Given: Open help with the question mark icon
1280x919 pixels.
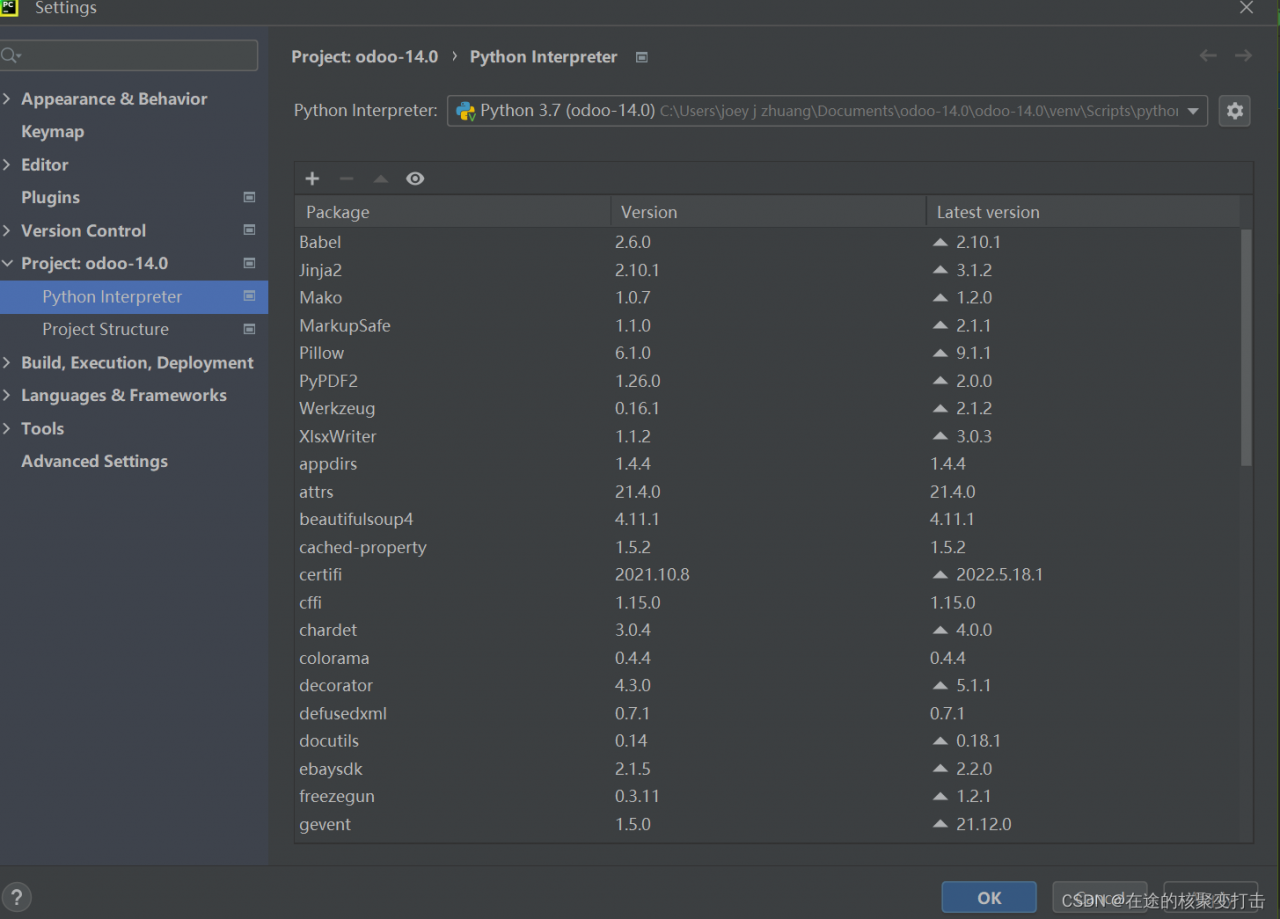Looking at the screenshot, I should pos(16,897).
